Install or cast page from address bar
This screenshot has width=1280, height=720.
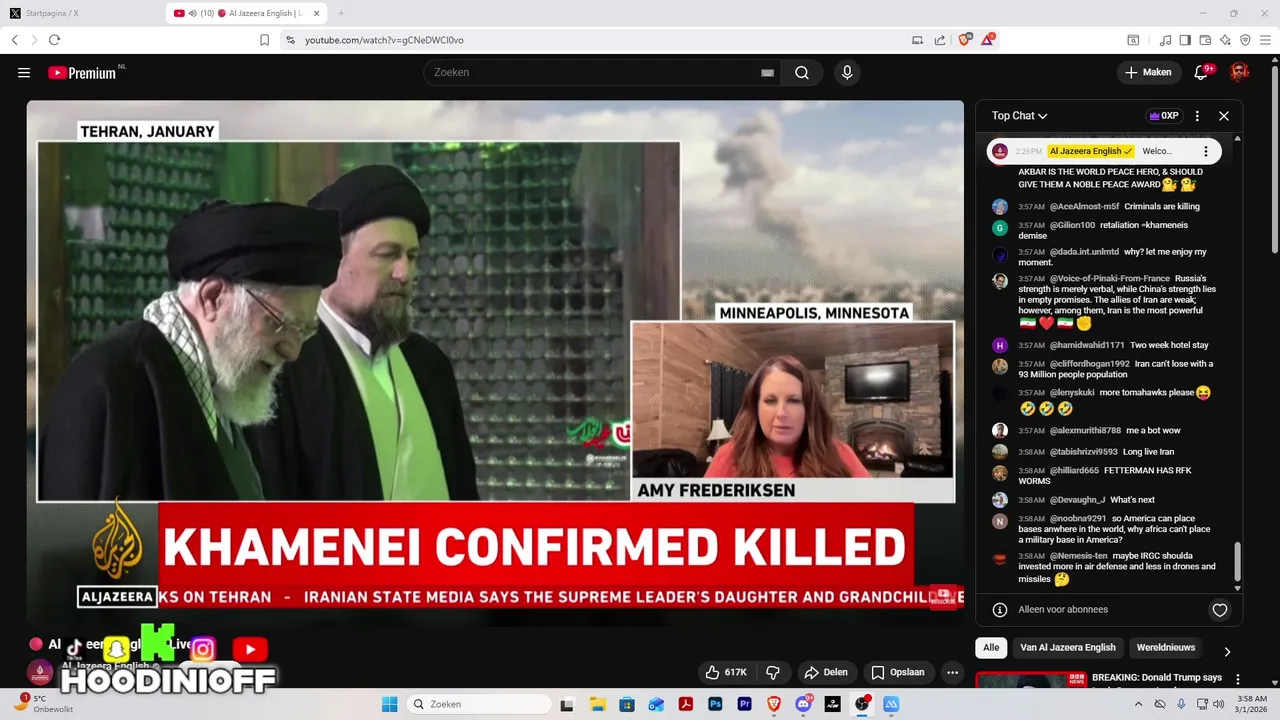pos(917,40)
